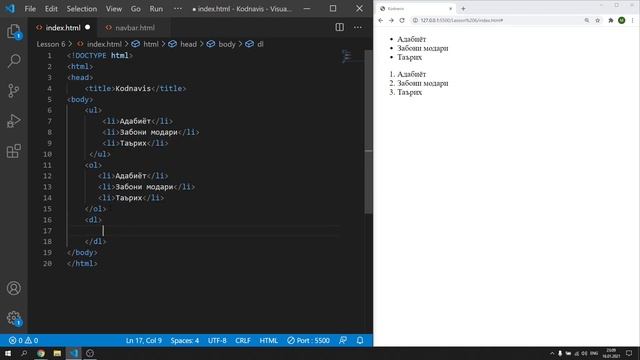
Task: Open Source Control view
Action: pos(14,90)
